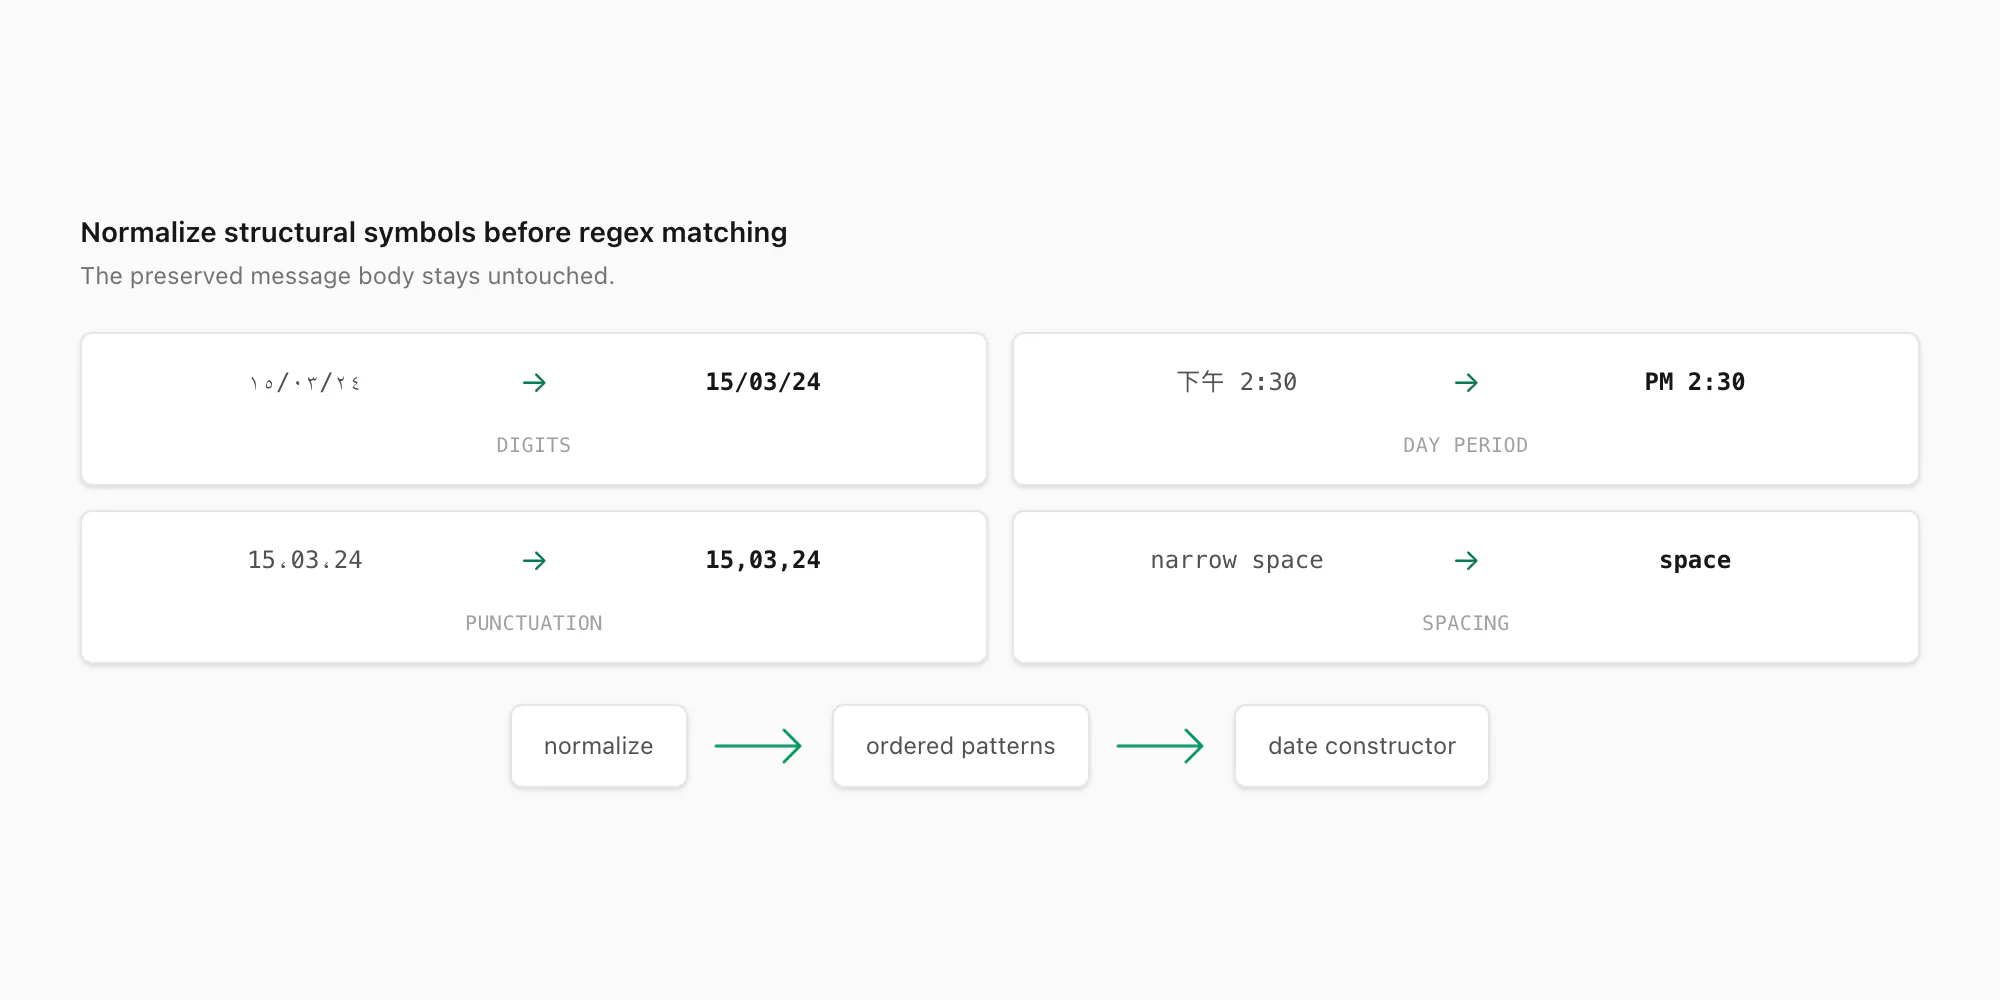
Task: Click the arrow icon in the DAY PERIOD card
Action: point(1466,382)
